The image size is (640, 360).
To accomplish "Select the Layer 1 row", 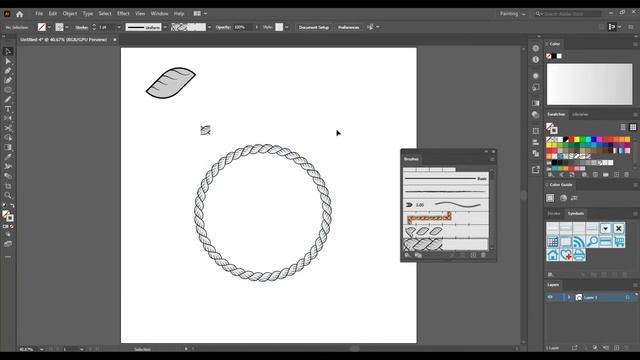I will coord(591,297).
